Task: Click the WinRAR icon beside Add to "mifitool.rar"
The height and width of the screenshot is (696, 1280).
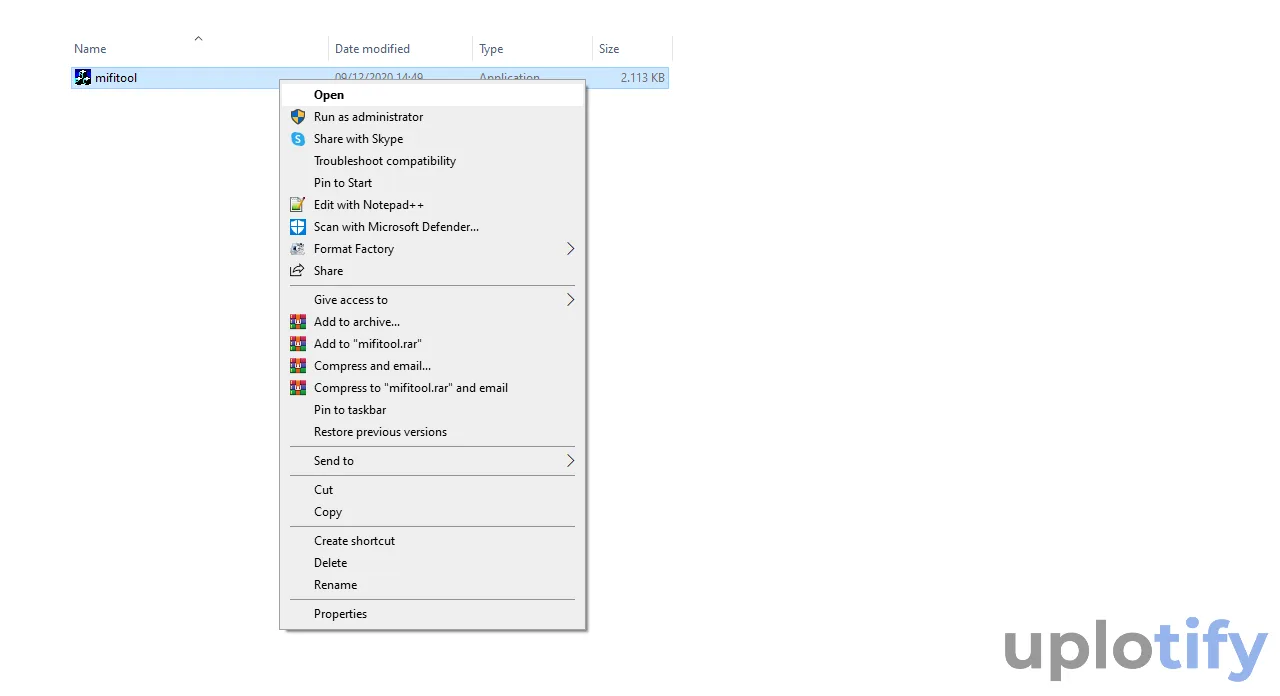Action: click(297, 344)
